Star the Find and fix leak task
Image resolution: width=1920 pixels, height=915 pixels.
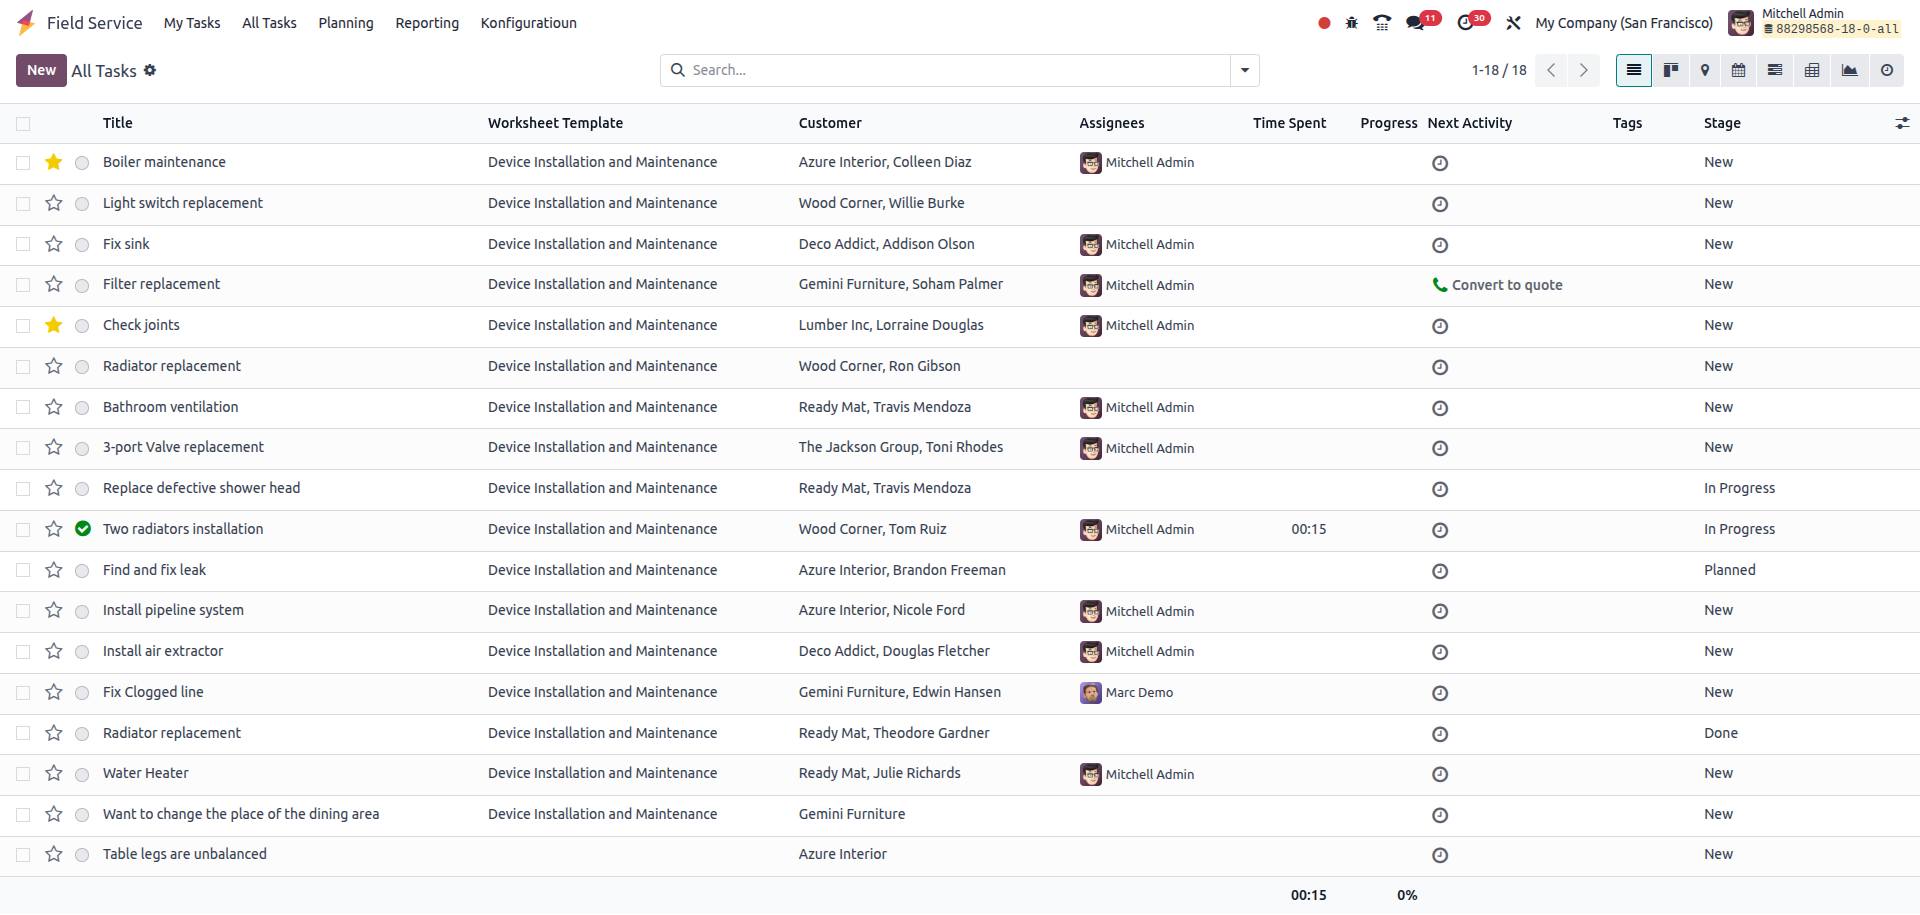[x=54, y=570]
